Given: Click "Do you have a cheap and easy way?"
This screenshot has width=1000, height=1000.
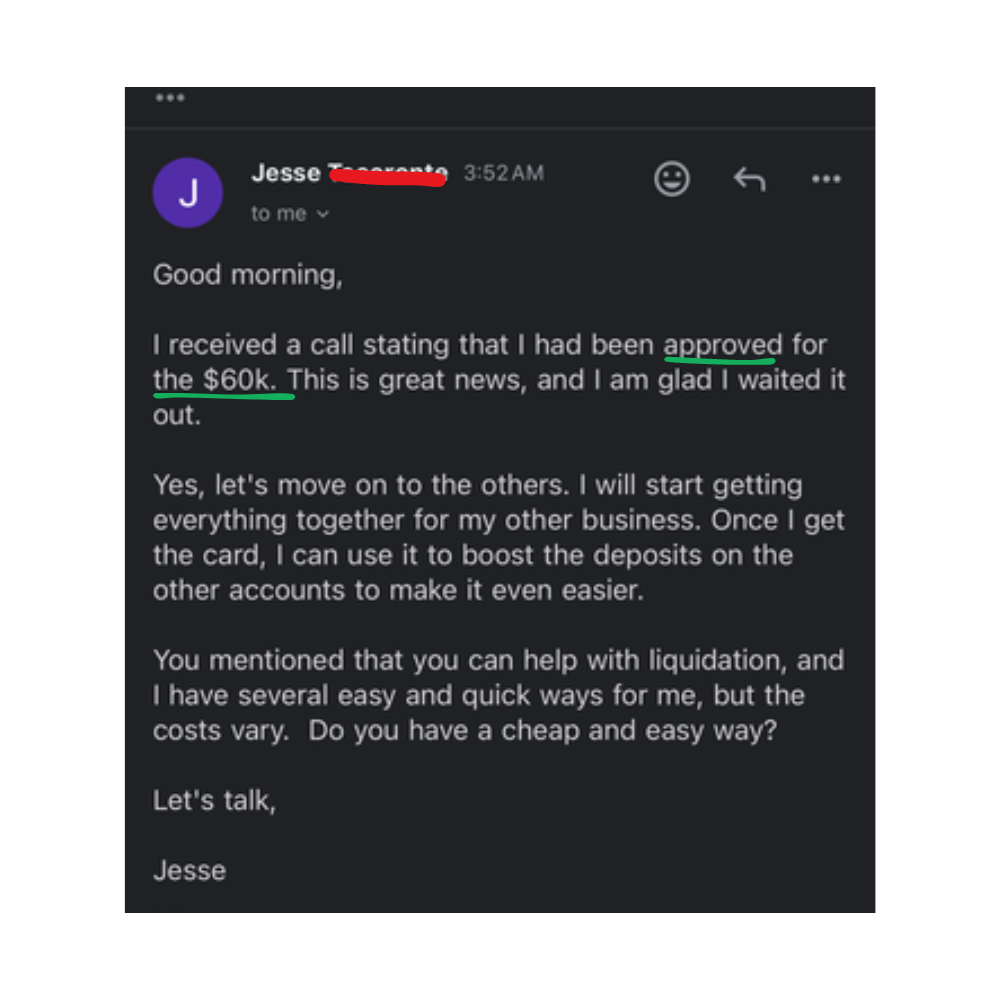Looking at the screenshot, I should (x=542, y=731).
